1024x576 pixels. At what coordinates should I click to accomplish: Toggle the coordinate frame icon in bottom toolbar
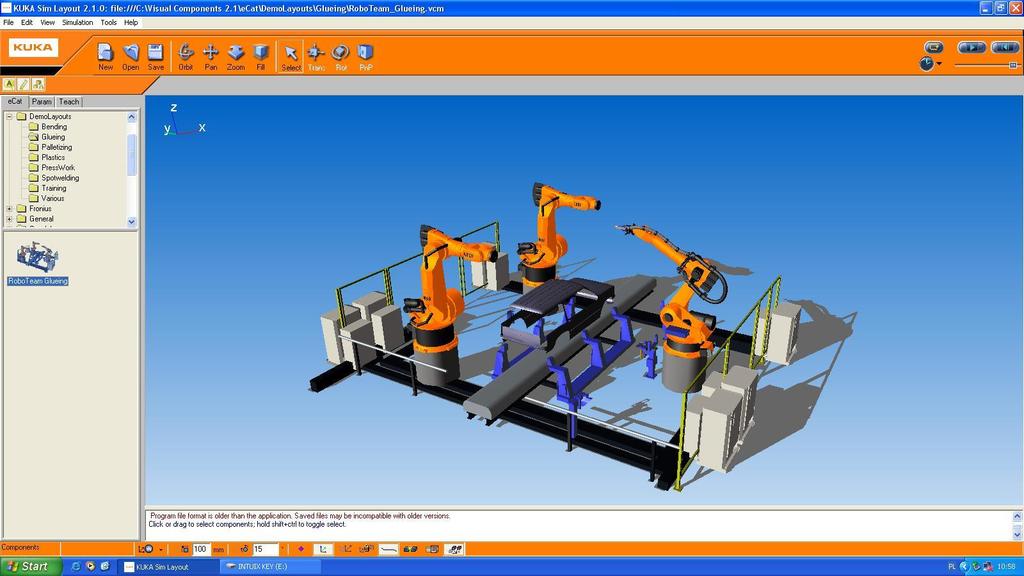[x=323, y=549]
